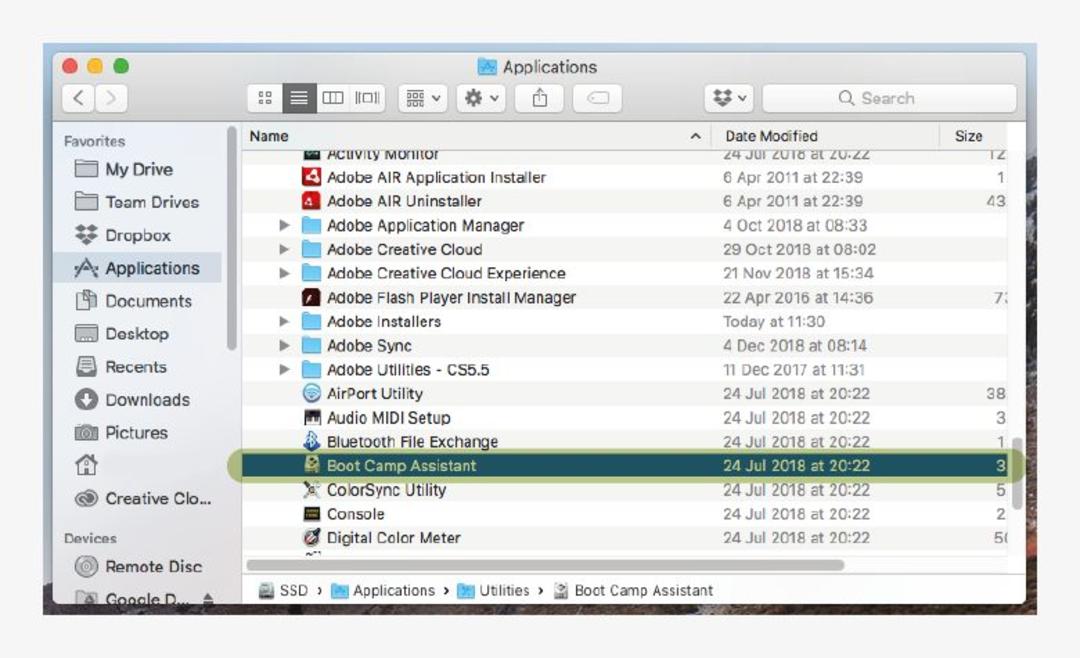Click Boot Camp Assistant in the path bar
Viewport: 1080px width, 658px height.
pos(634,591)
